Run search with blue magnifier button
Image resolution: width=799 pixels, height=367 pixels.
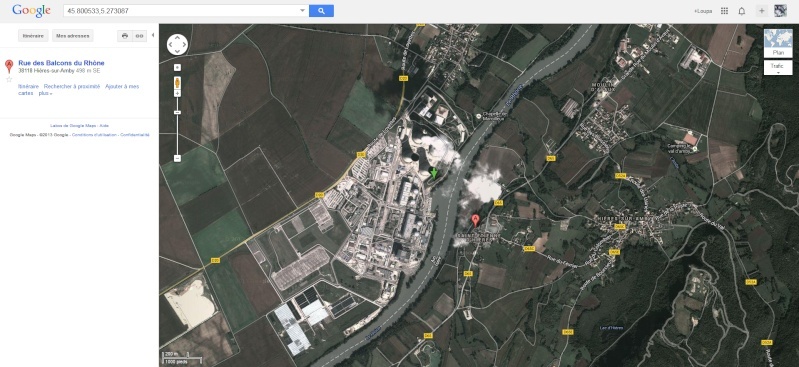[x=321, y=11]
